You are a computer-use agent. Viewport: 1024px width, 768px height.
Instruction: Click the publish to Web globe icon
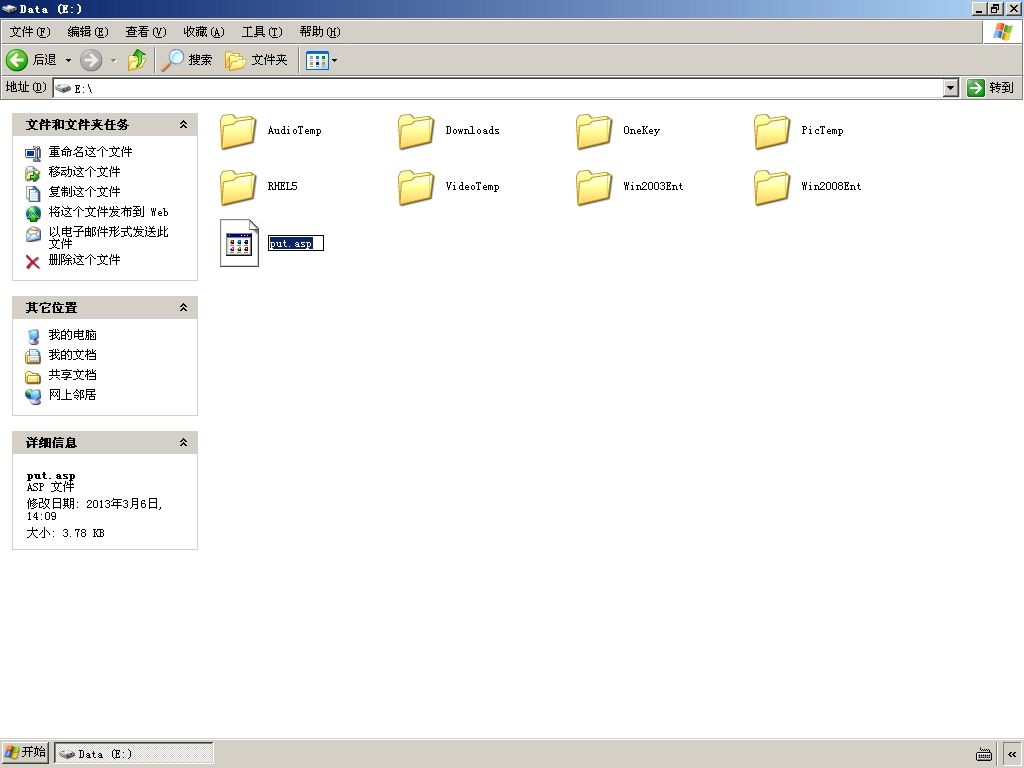coord(33,214)
